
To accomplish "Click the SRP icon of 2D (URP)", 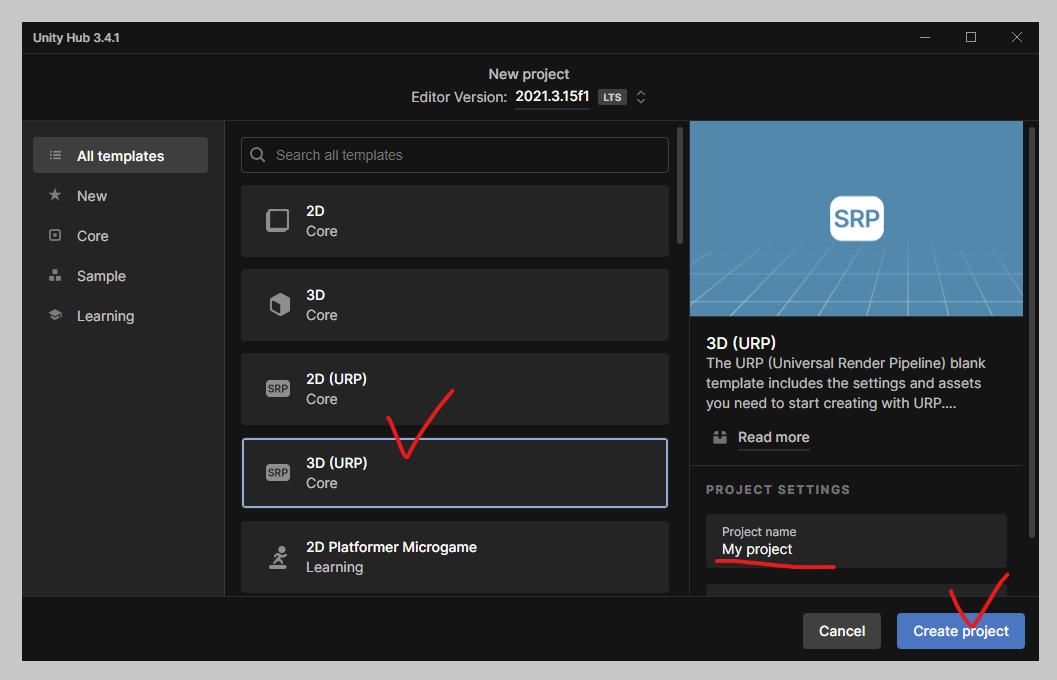I will pyautogui.click(x=278, y=389).
